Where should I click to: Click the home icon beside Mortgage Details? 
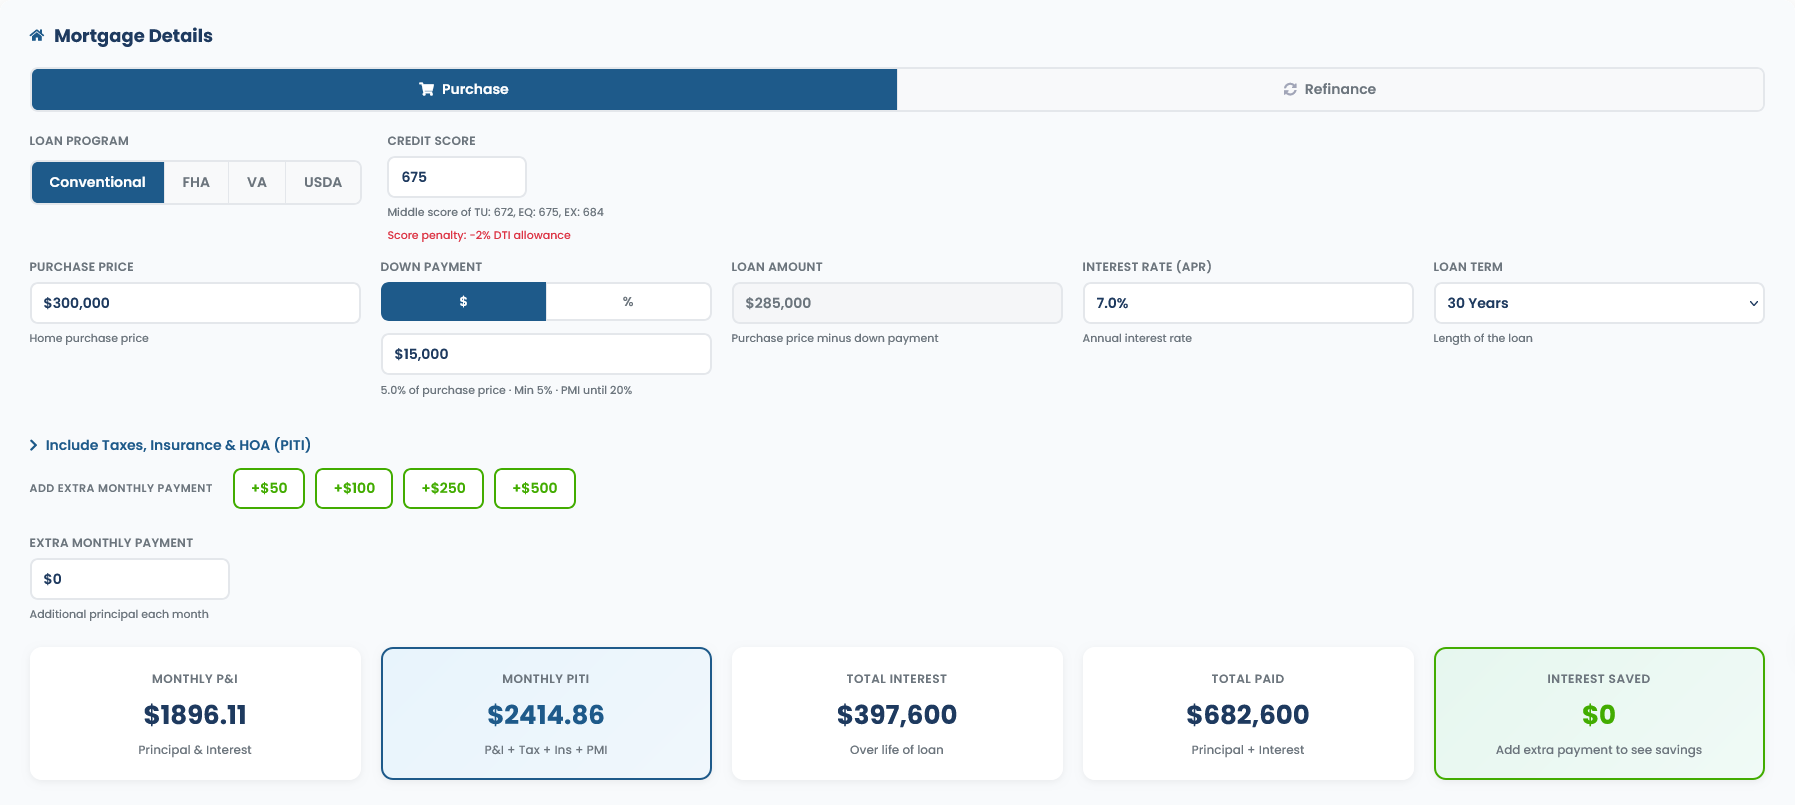click(36, 33)
